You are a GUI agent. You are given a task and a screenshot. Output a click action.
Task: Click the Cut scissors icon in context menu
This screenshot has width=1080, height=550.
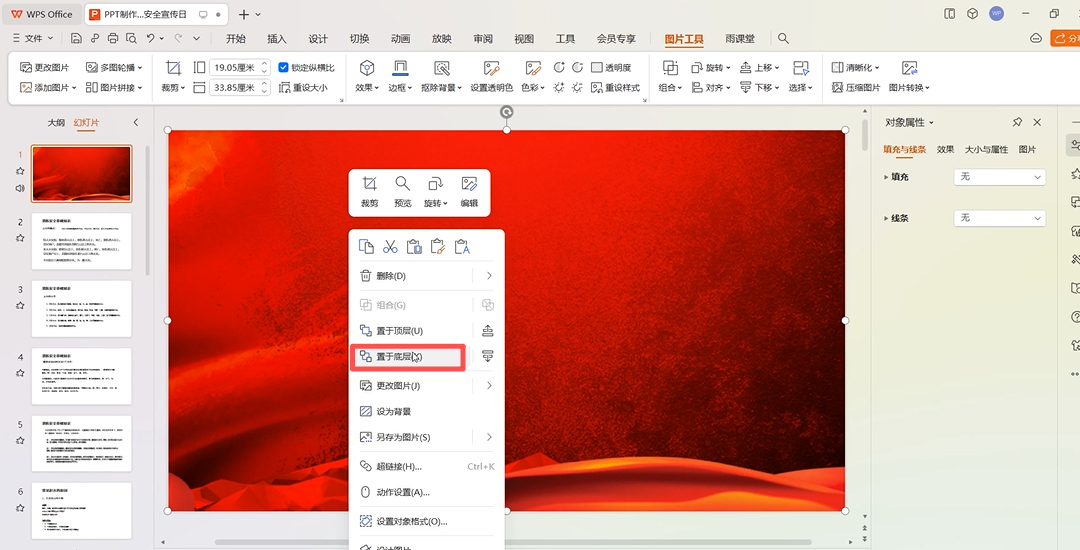[391, 247]
